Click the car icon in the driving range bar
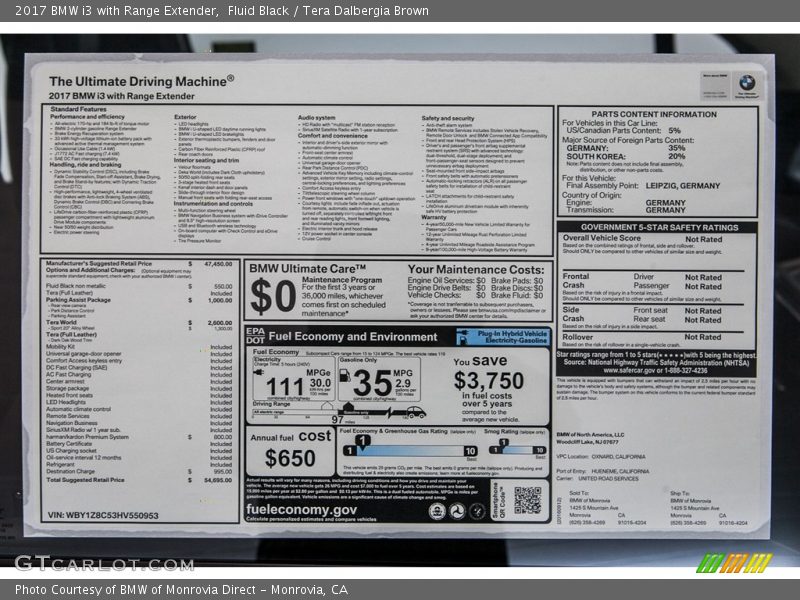The height and width of the screenshot is (600, 800). point(414,411)
